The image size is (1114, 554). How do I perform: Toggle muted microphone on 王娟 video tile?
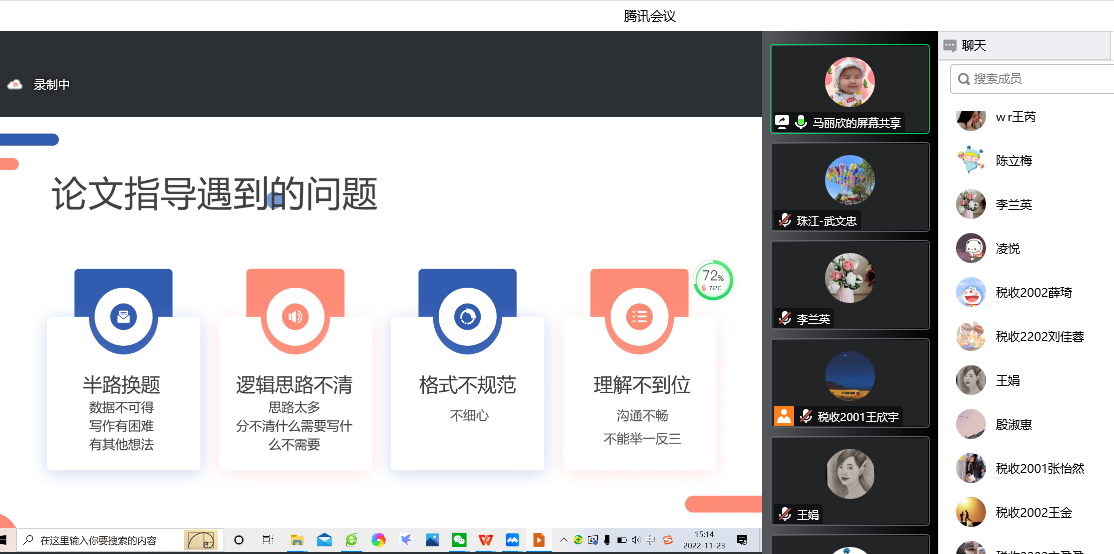tap(786, 515)
